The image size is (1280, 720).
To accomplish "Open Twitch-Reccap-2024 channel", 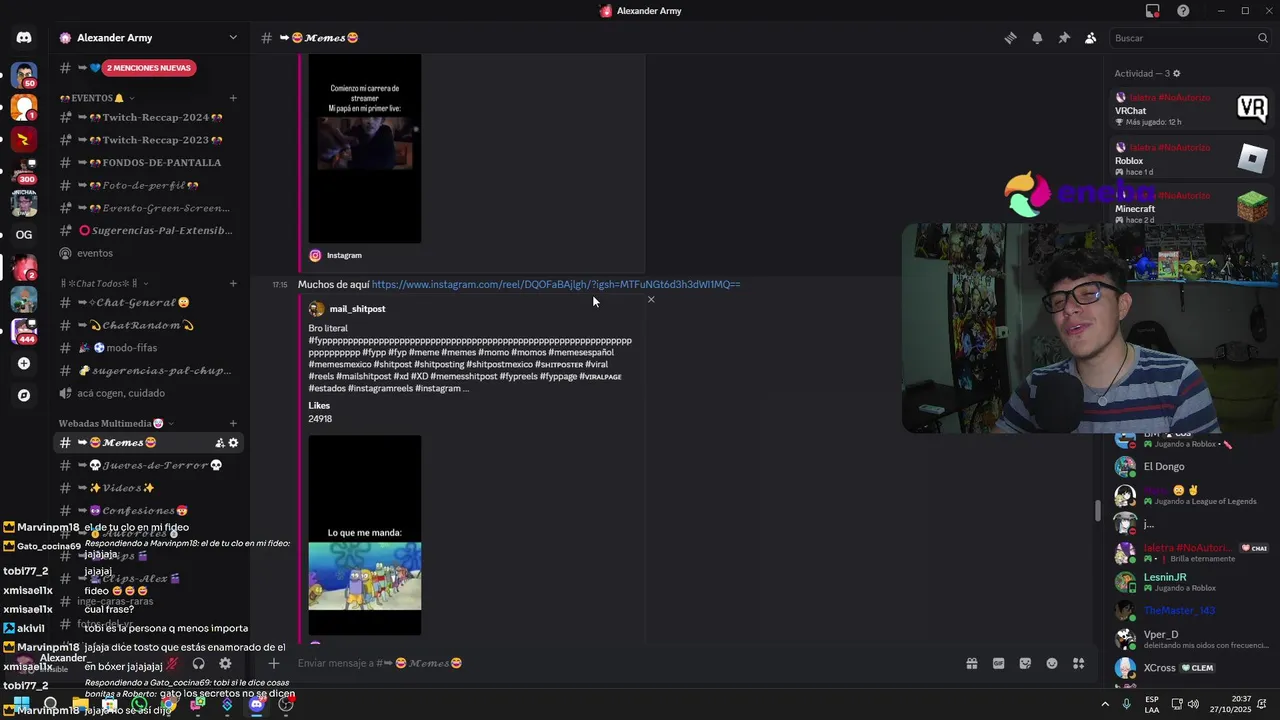I will 149,117.
